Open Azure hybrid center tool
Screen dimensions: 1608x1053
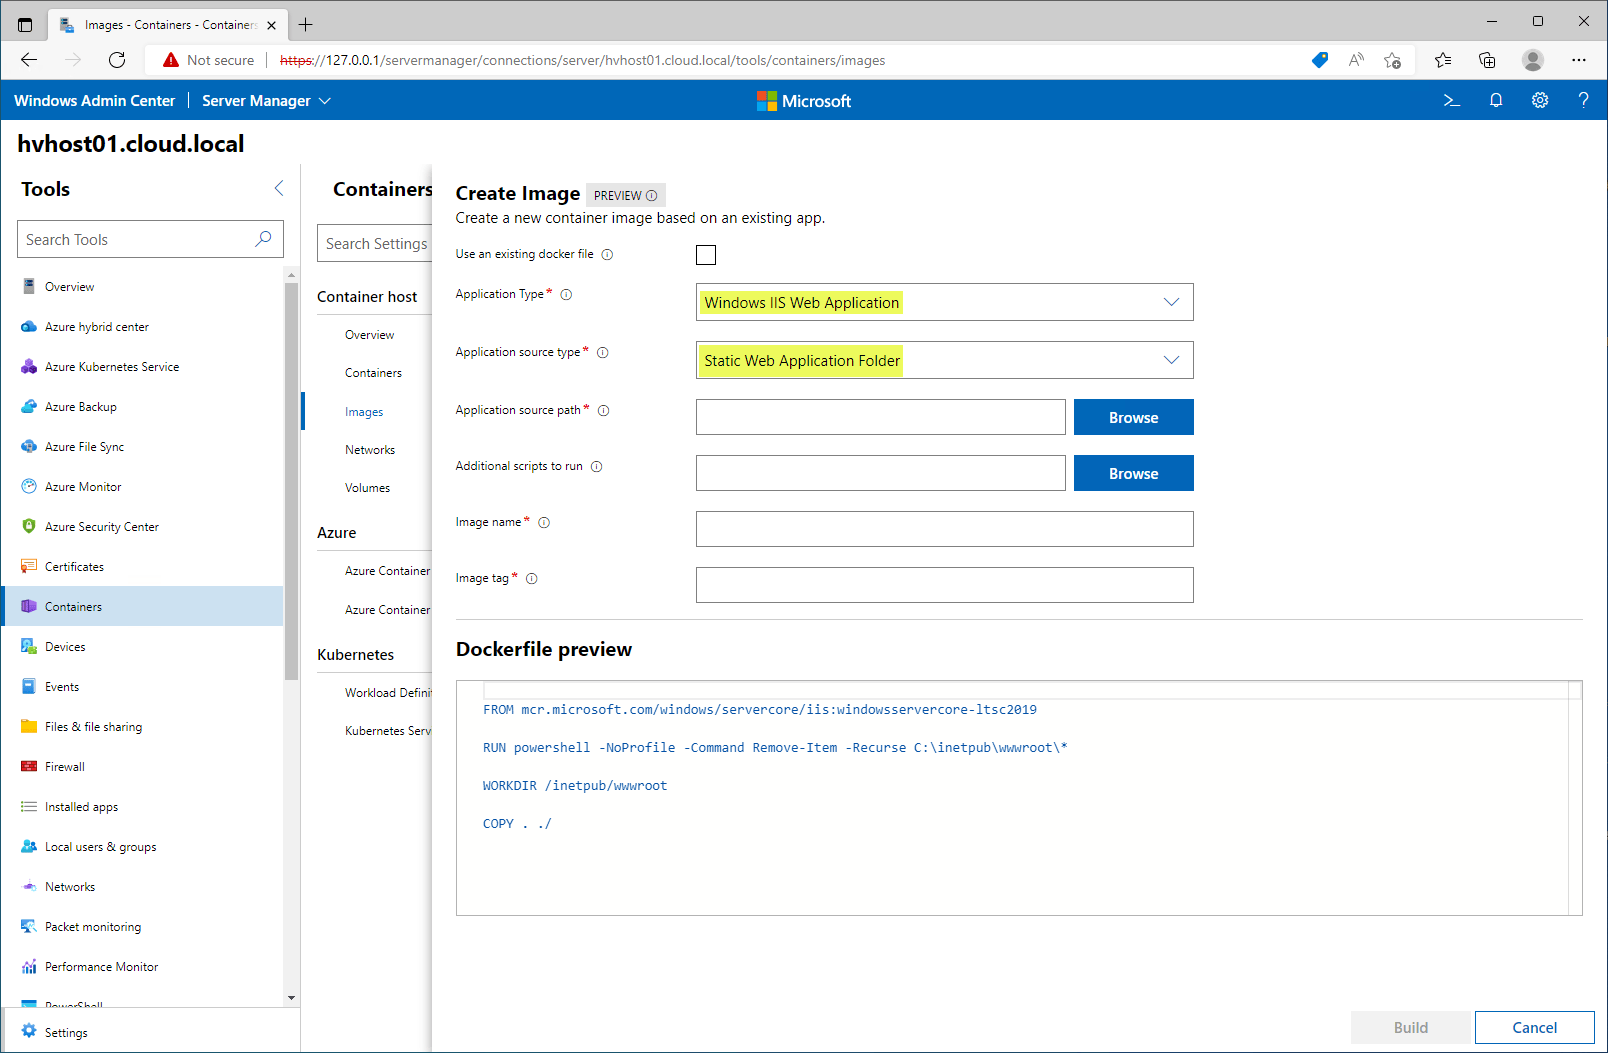97,327
